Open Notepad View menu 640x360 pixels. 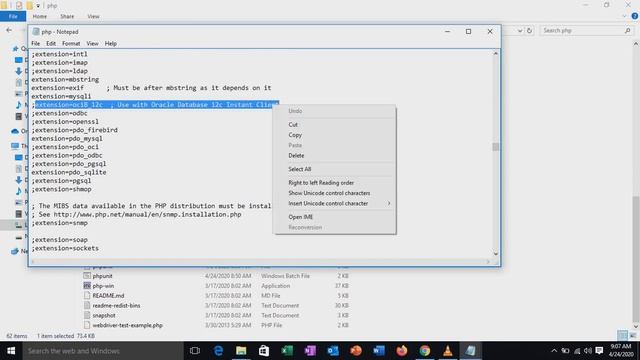pos(92,43)
